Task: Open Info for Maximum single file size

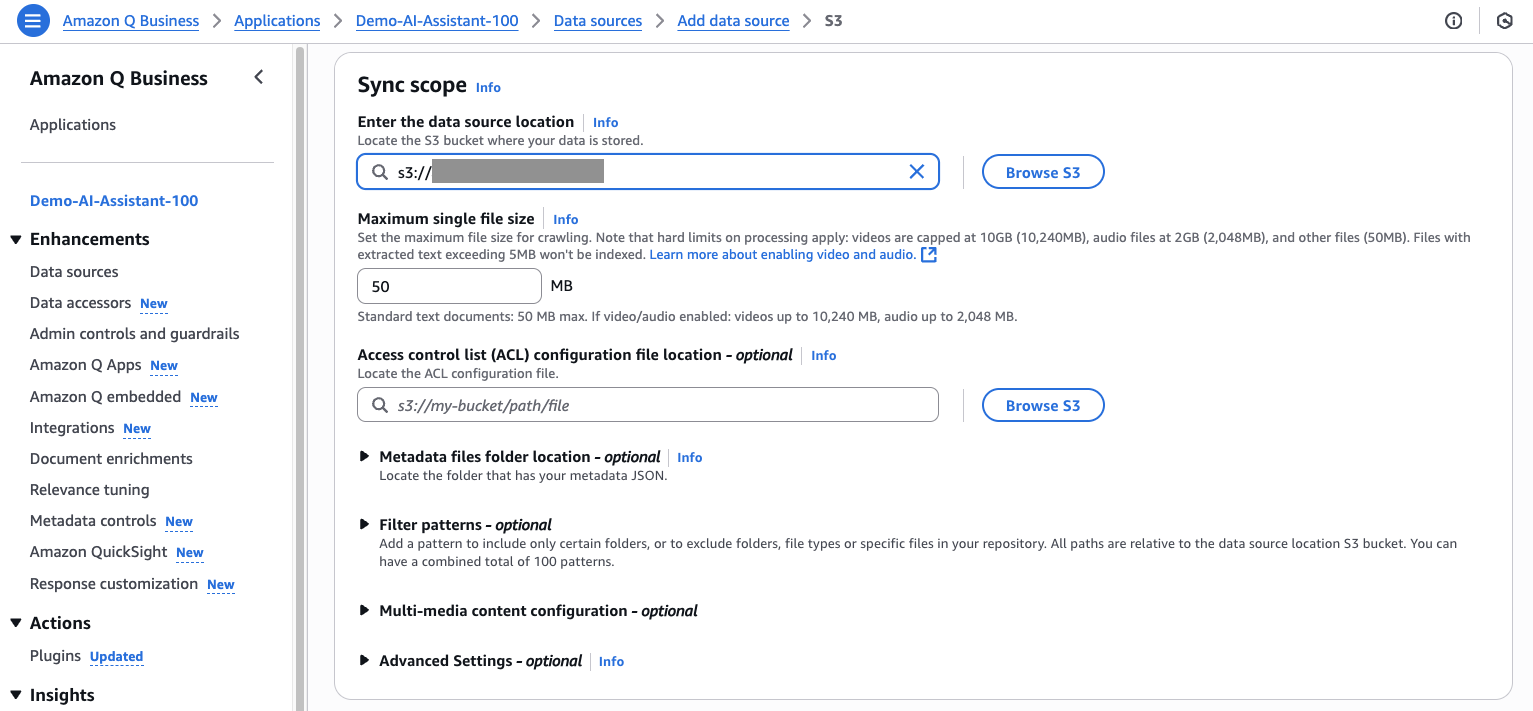Action: click(565, 219)
